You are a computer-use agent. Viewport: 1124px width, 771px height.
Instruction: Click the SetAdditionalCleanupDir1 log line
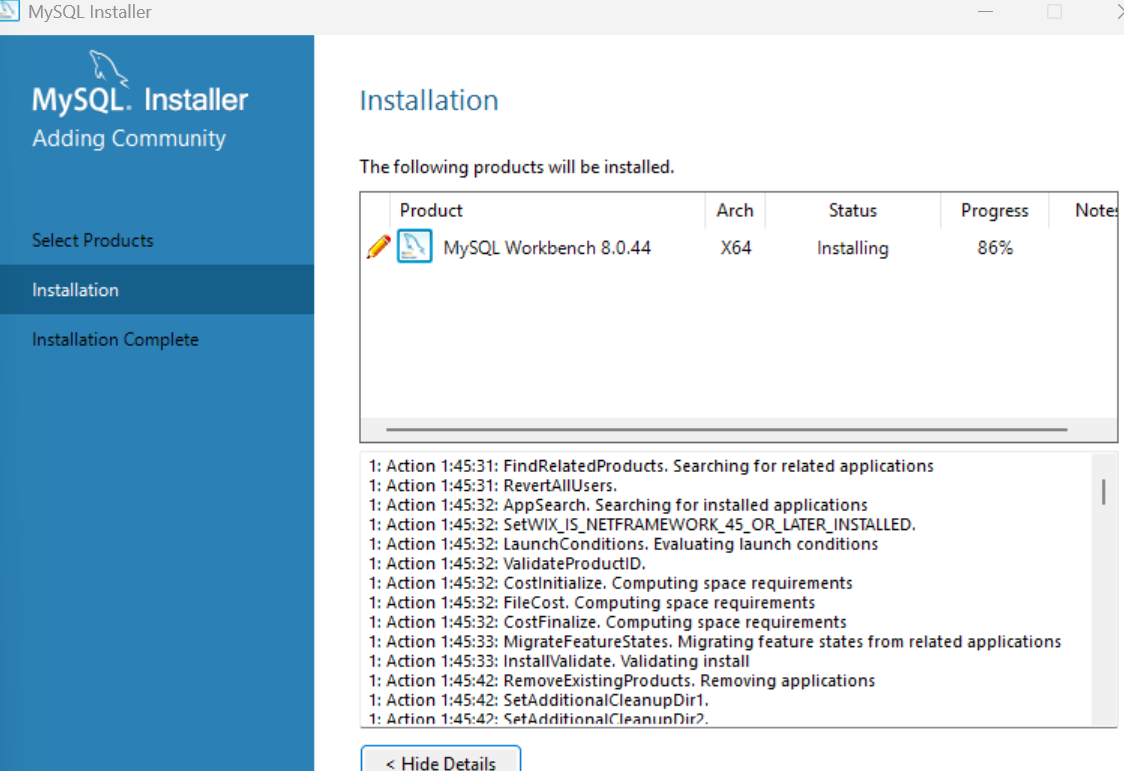pos(538,700)
